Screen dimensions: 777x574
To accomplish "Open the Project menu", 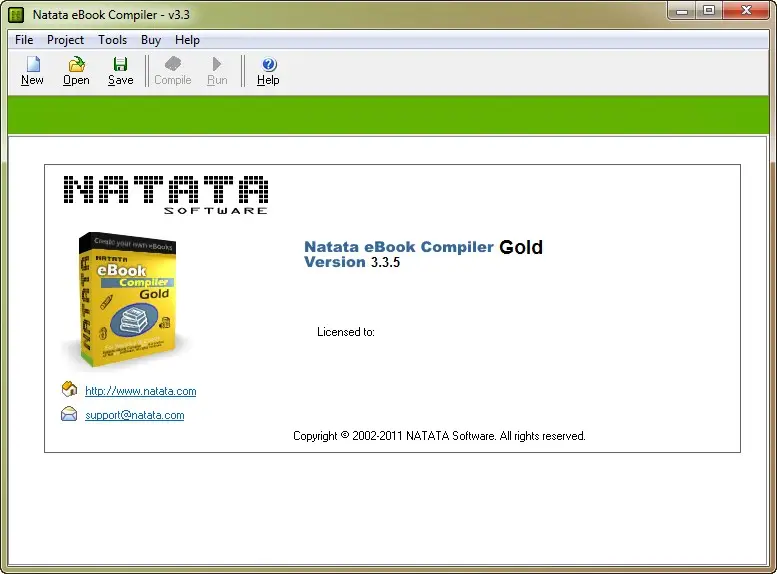I will coord(65,40).
